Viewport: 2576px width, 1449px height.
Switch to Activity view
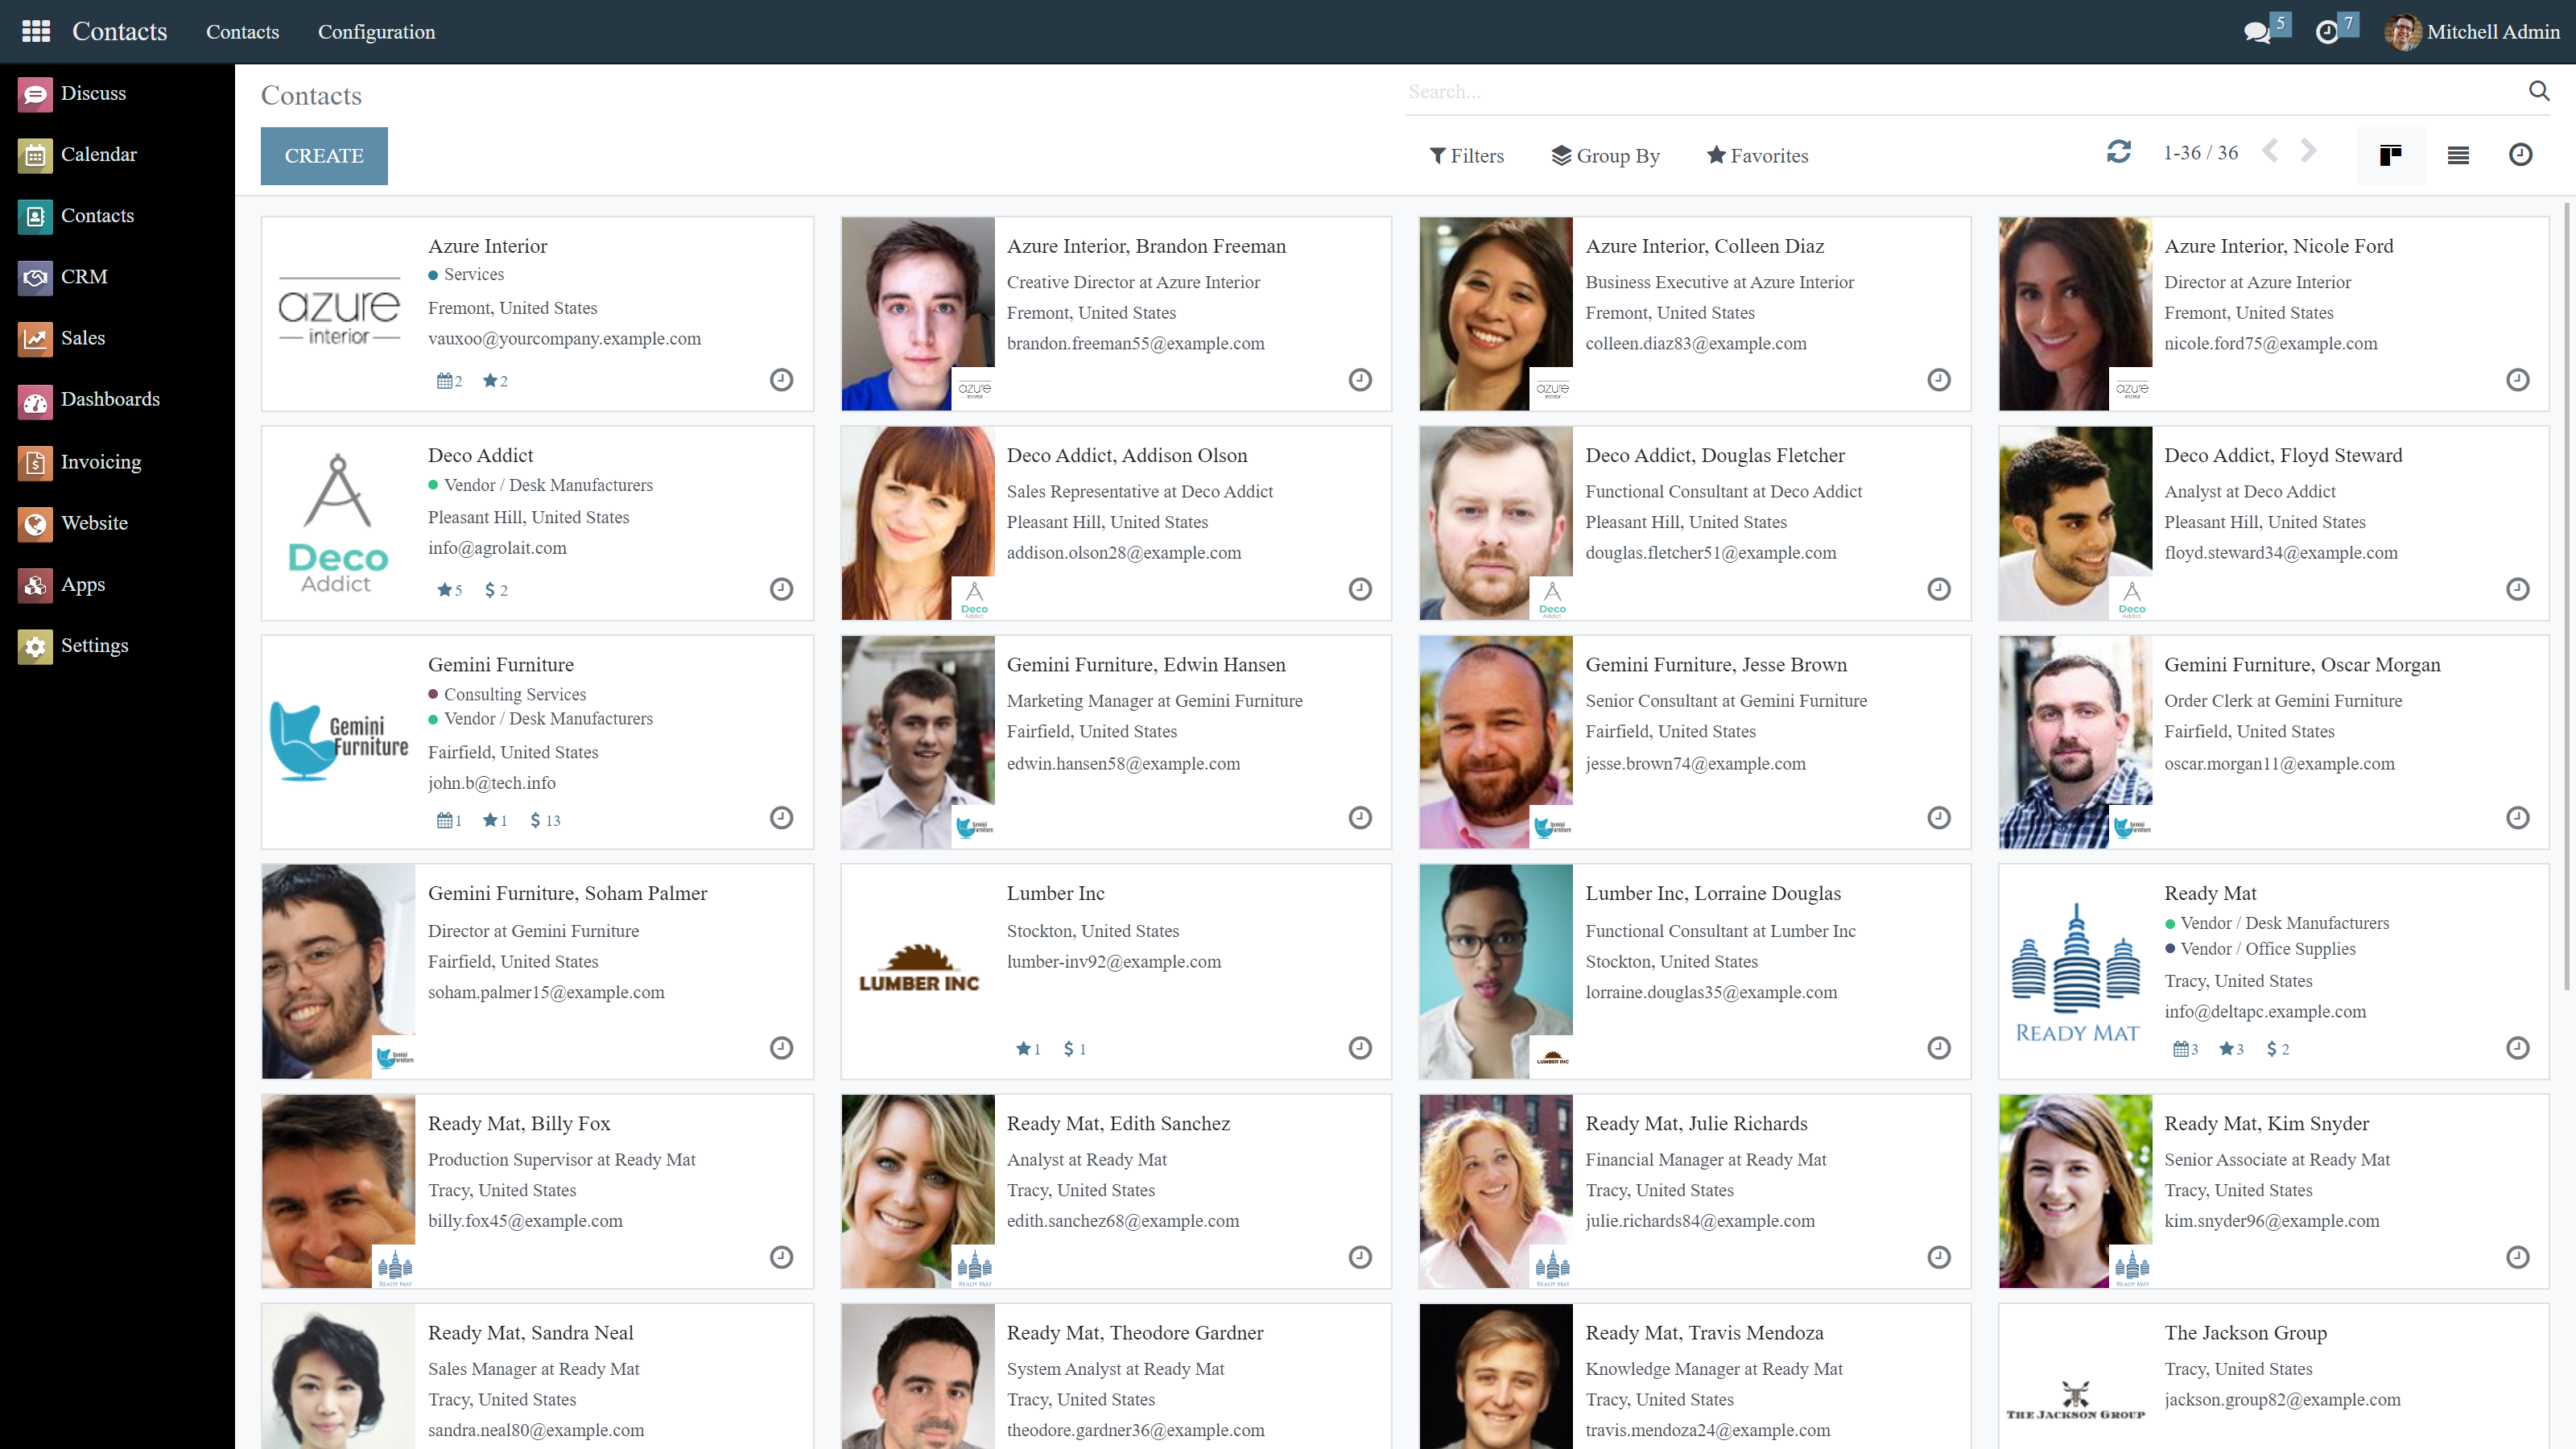2520,155
